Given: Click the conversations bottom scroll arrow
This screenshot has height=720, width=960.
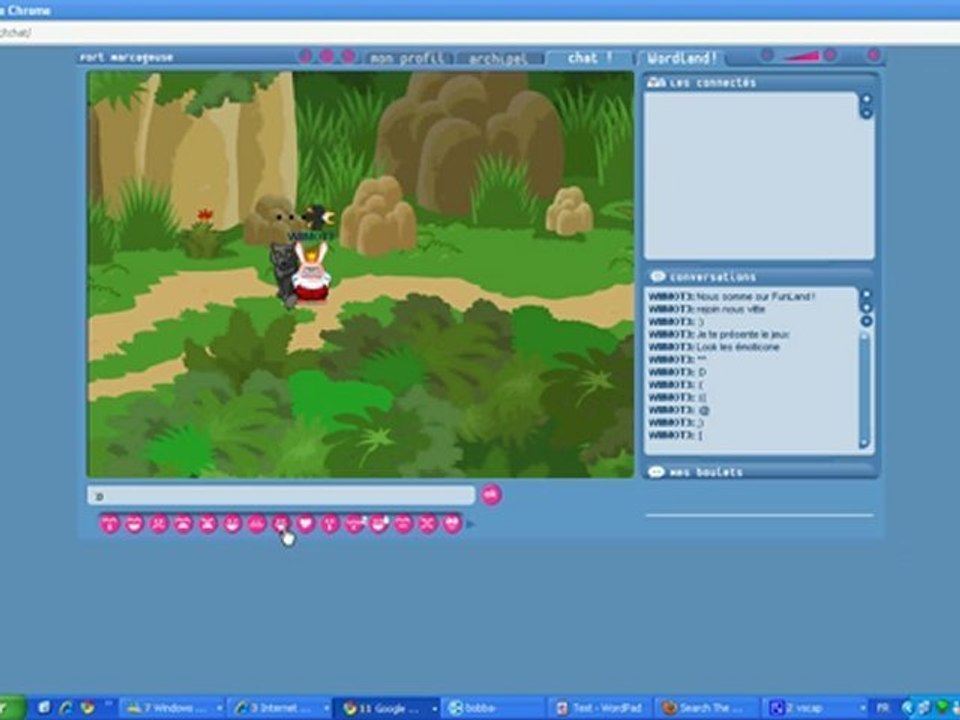Looking at the screenshot, I should click(x=865, y=444).
